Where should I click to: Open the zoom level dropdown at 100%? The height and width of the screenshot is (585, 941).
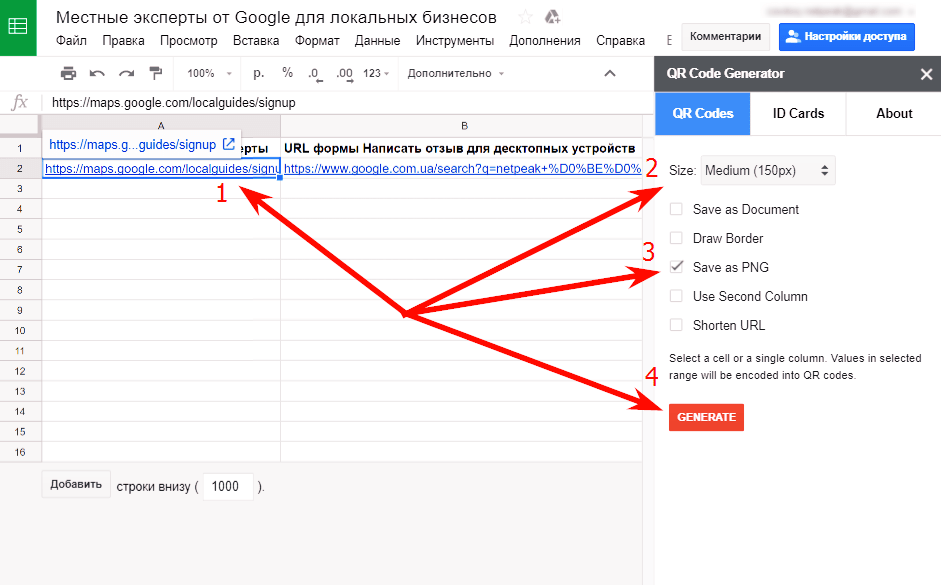[x=206, y=73]
